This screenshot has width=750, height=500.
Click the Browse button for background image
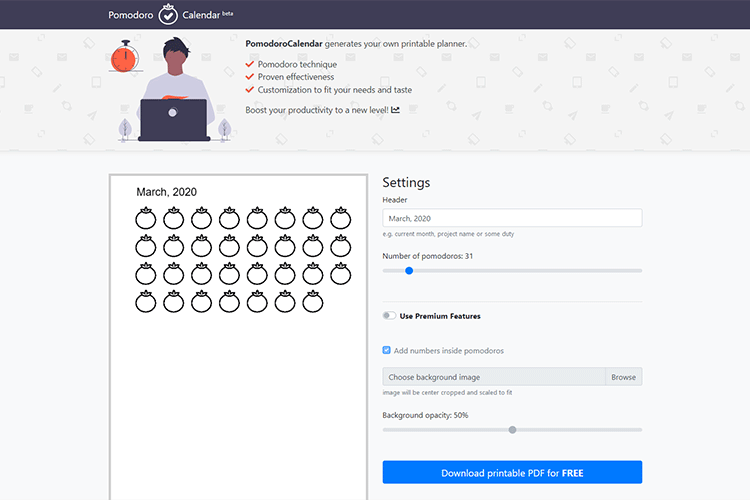pos(623,377)
